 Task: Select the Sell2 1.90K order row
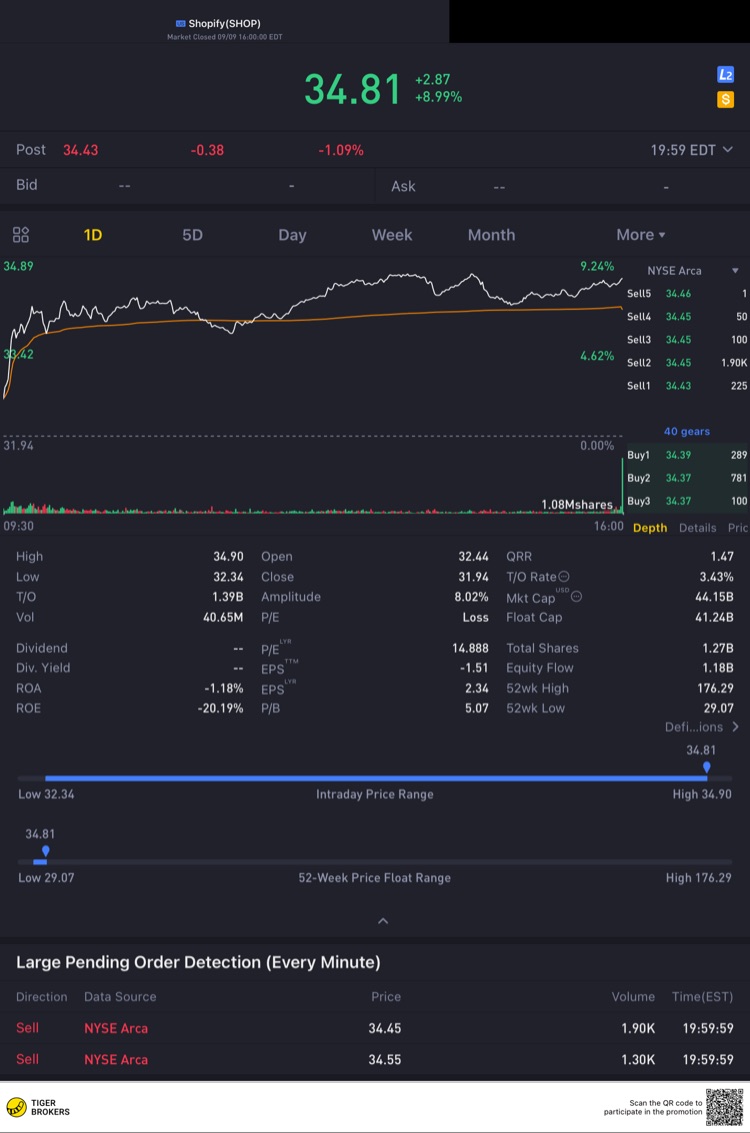pyautogui.click(x=686, y=363)
